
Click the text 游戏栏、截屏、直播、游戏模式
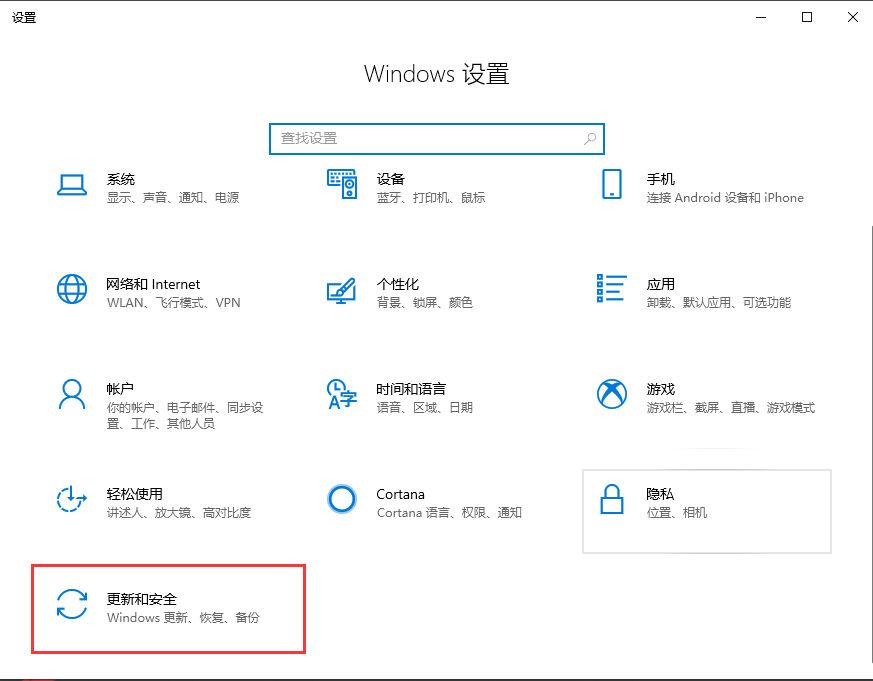click(730, 408)
